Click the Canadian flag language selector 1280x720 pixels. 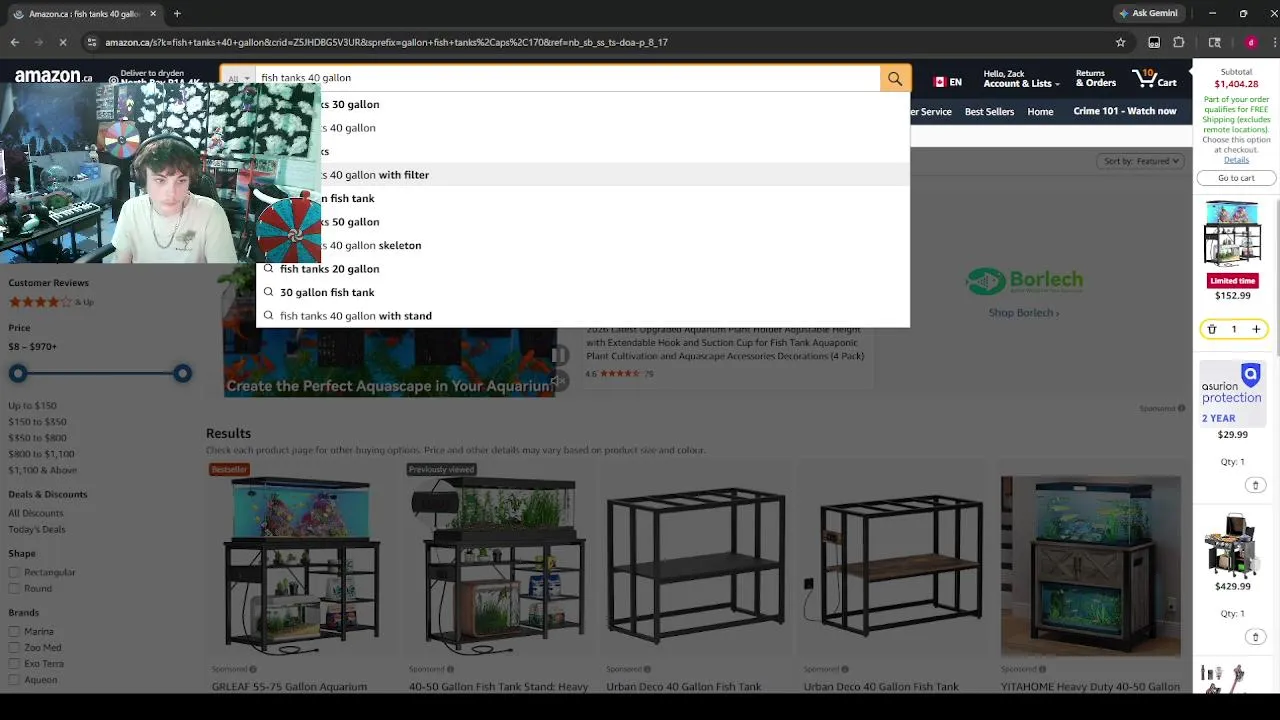coord(947,82)
